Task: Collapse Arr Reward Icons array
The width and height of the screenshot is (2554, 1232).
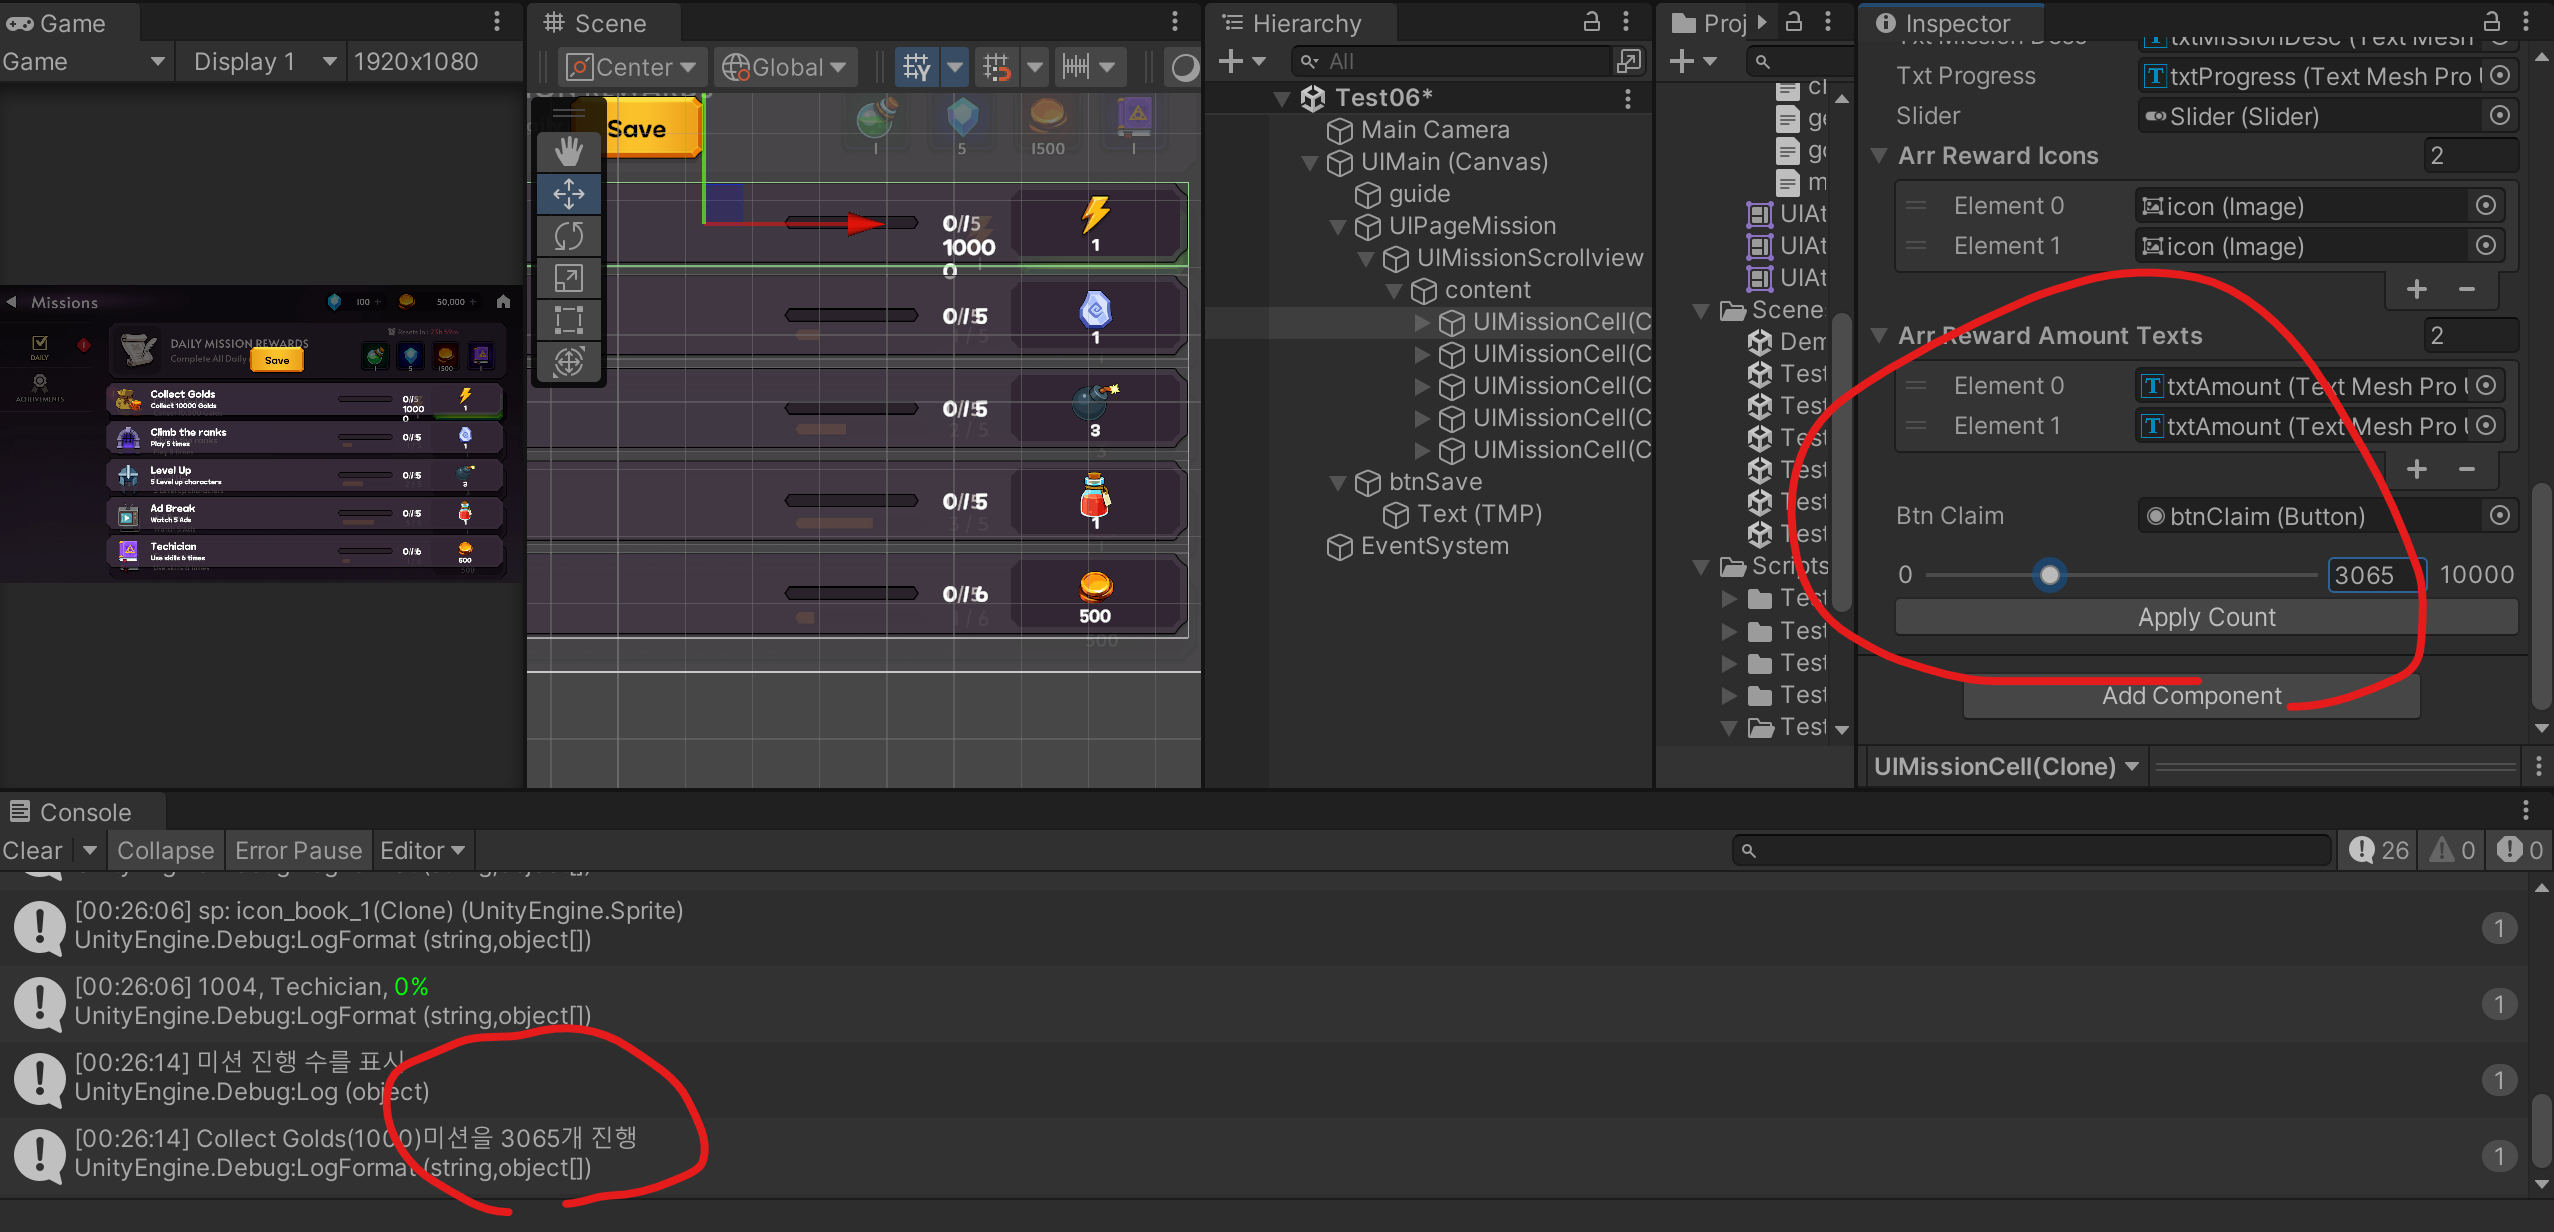Action: [x=1879, y=156]
